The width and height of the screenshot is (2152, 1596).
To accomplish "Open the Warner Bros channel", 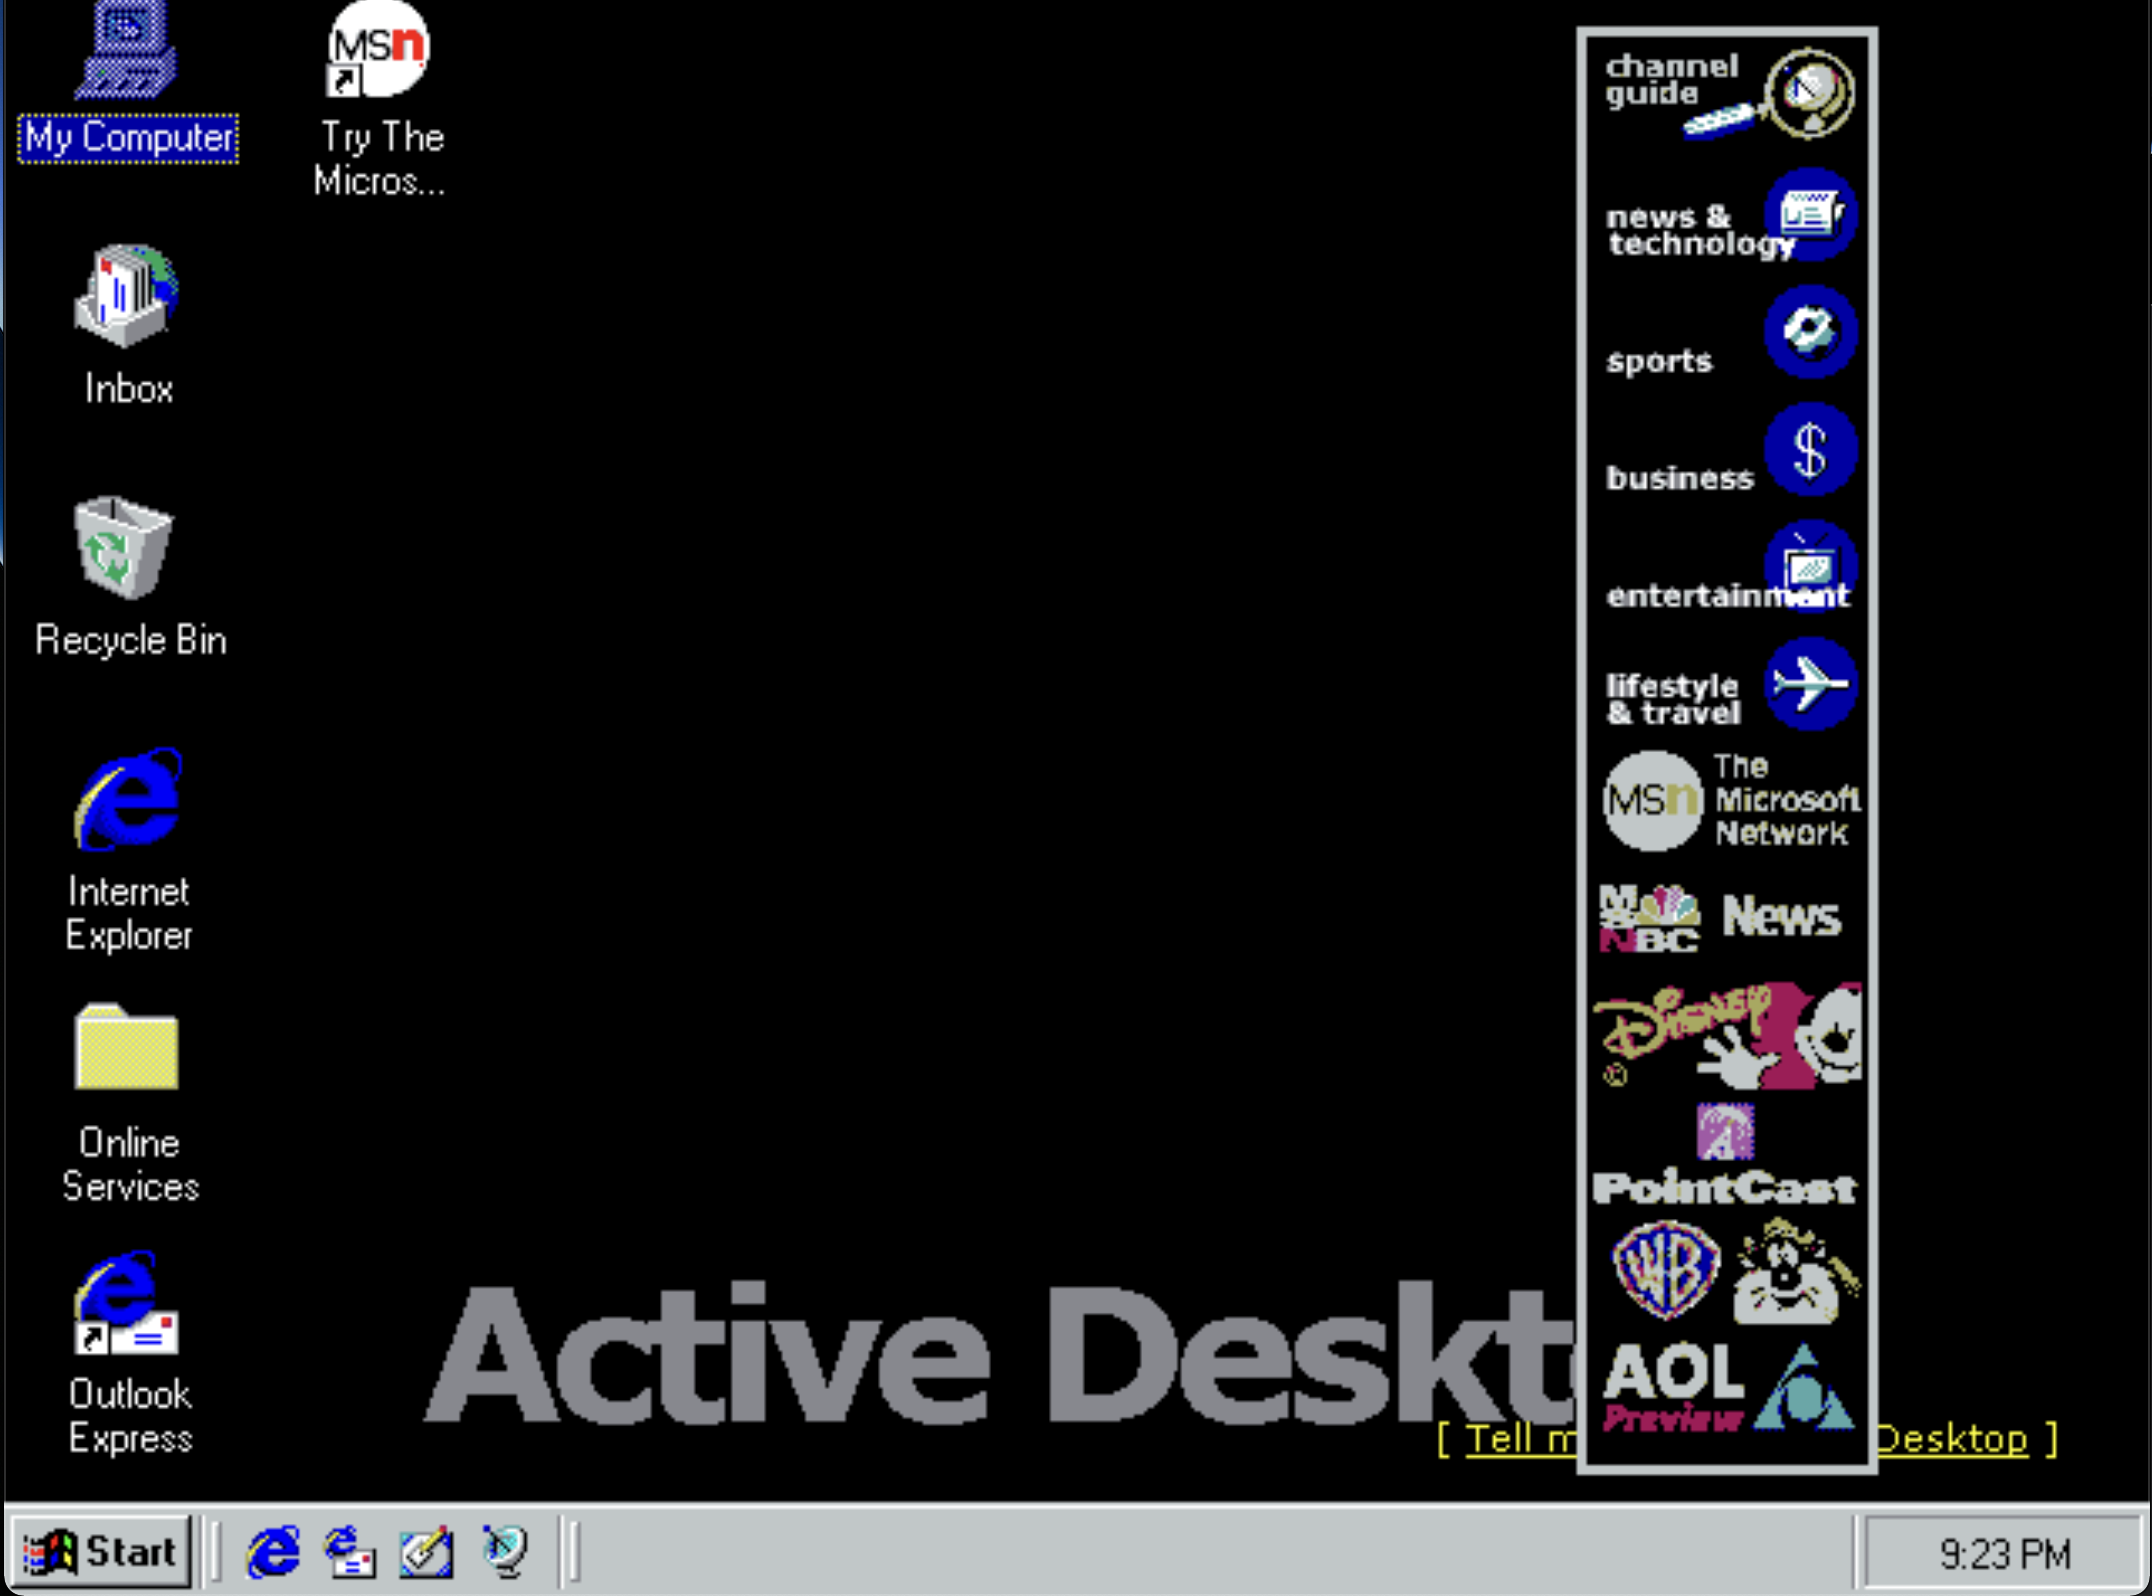I will 1727,1270.
